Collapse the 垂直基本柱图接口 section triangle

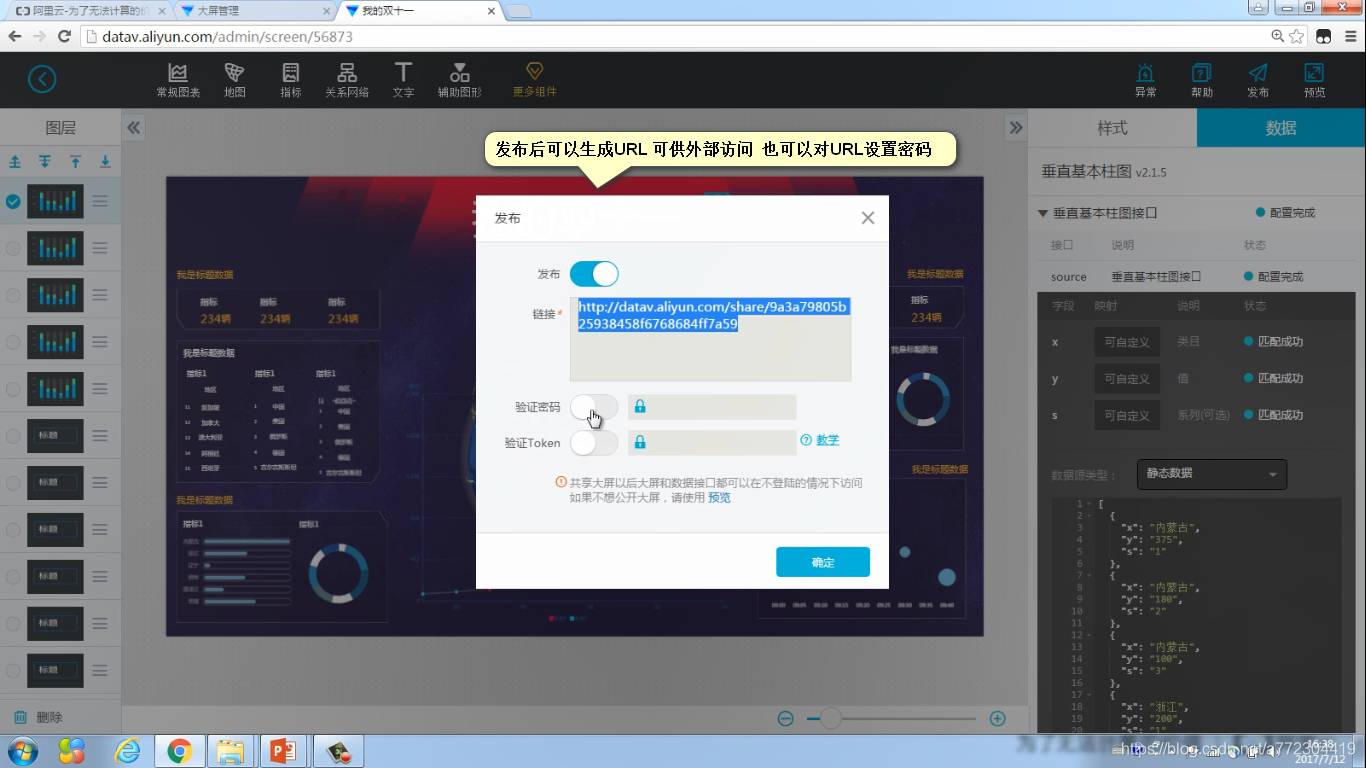1043,213
